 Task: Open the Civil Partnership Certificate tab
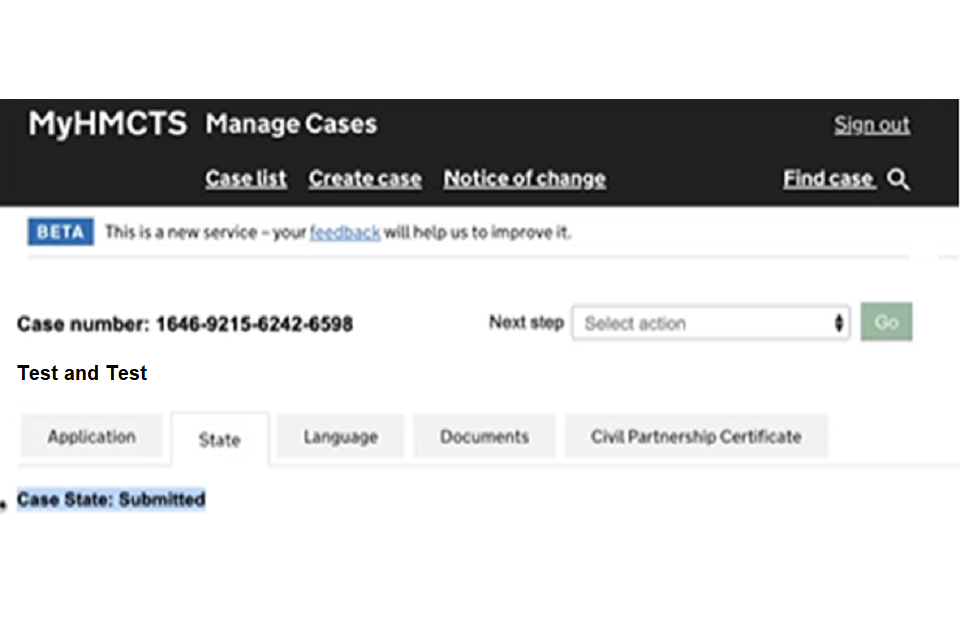pos(696,437)
